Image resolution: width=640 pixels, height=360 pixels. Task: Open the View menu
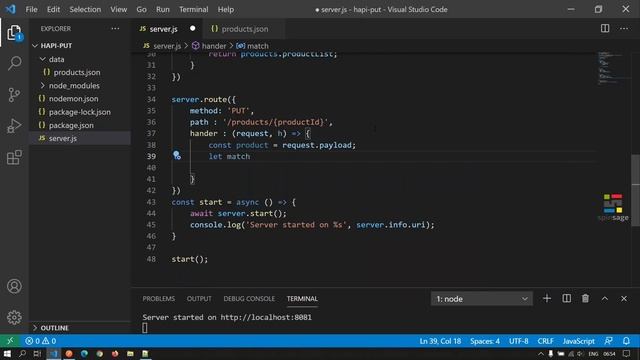tap(118, 9)
